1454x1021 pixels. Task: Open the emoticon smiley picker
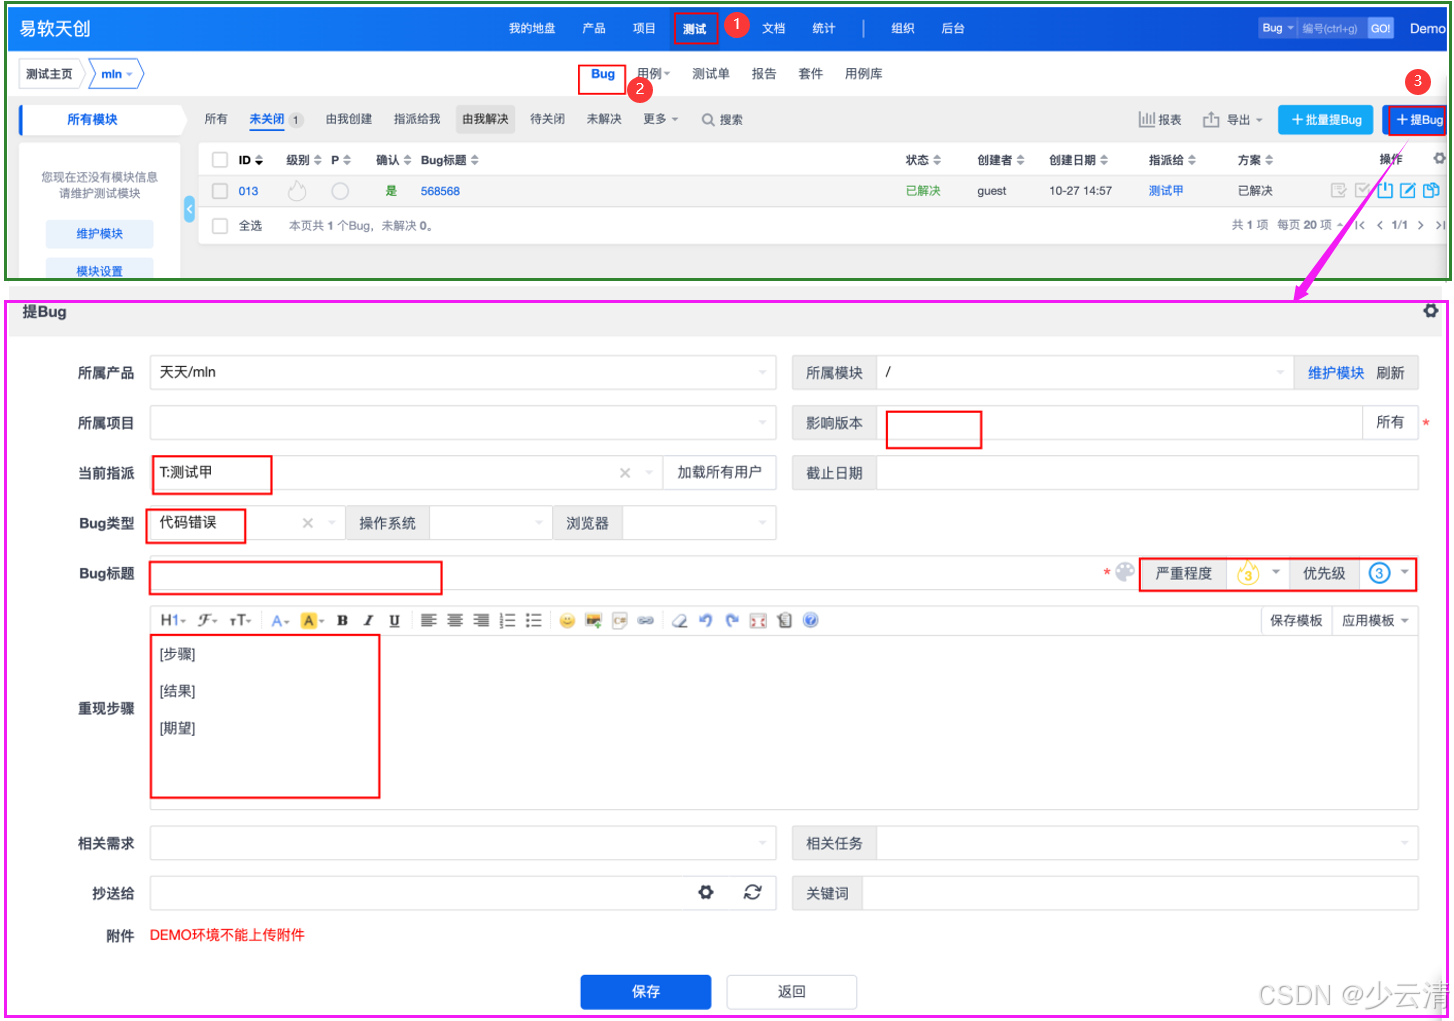coord(567,621)
